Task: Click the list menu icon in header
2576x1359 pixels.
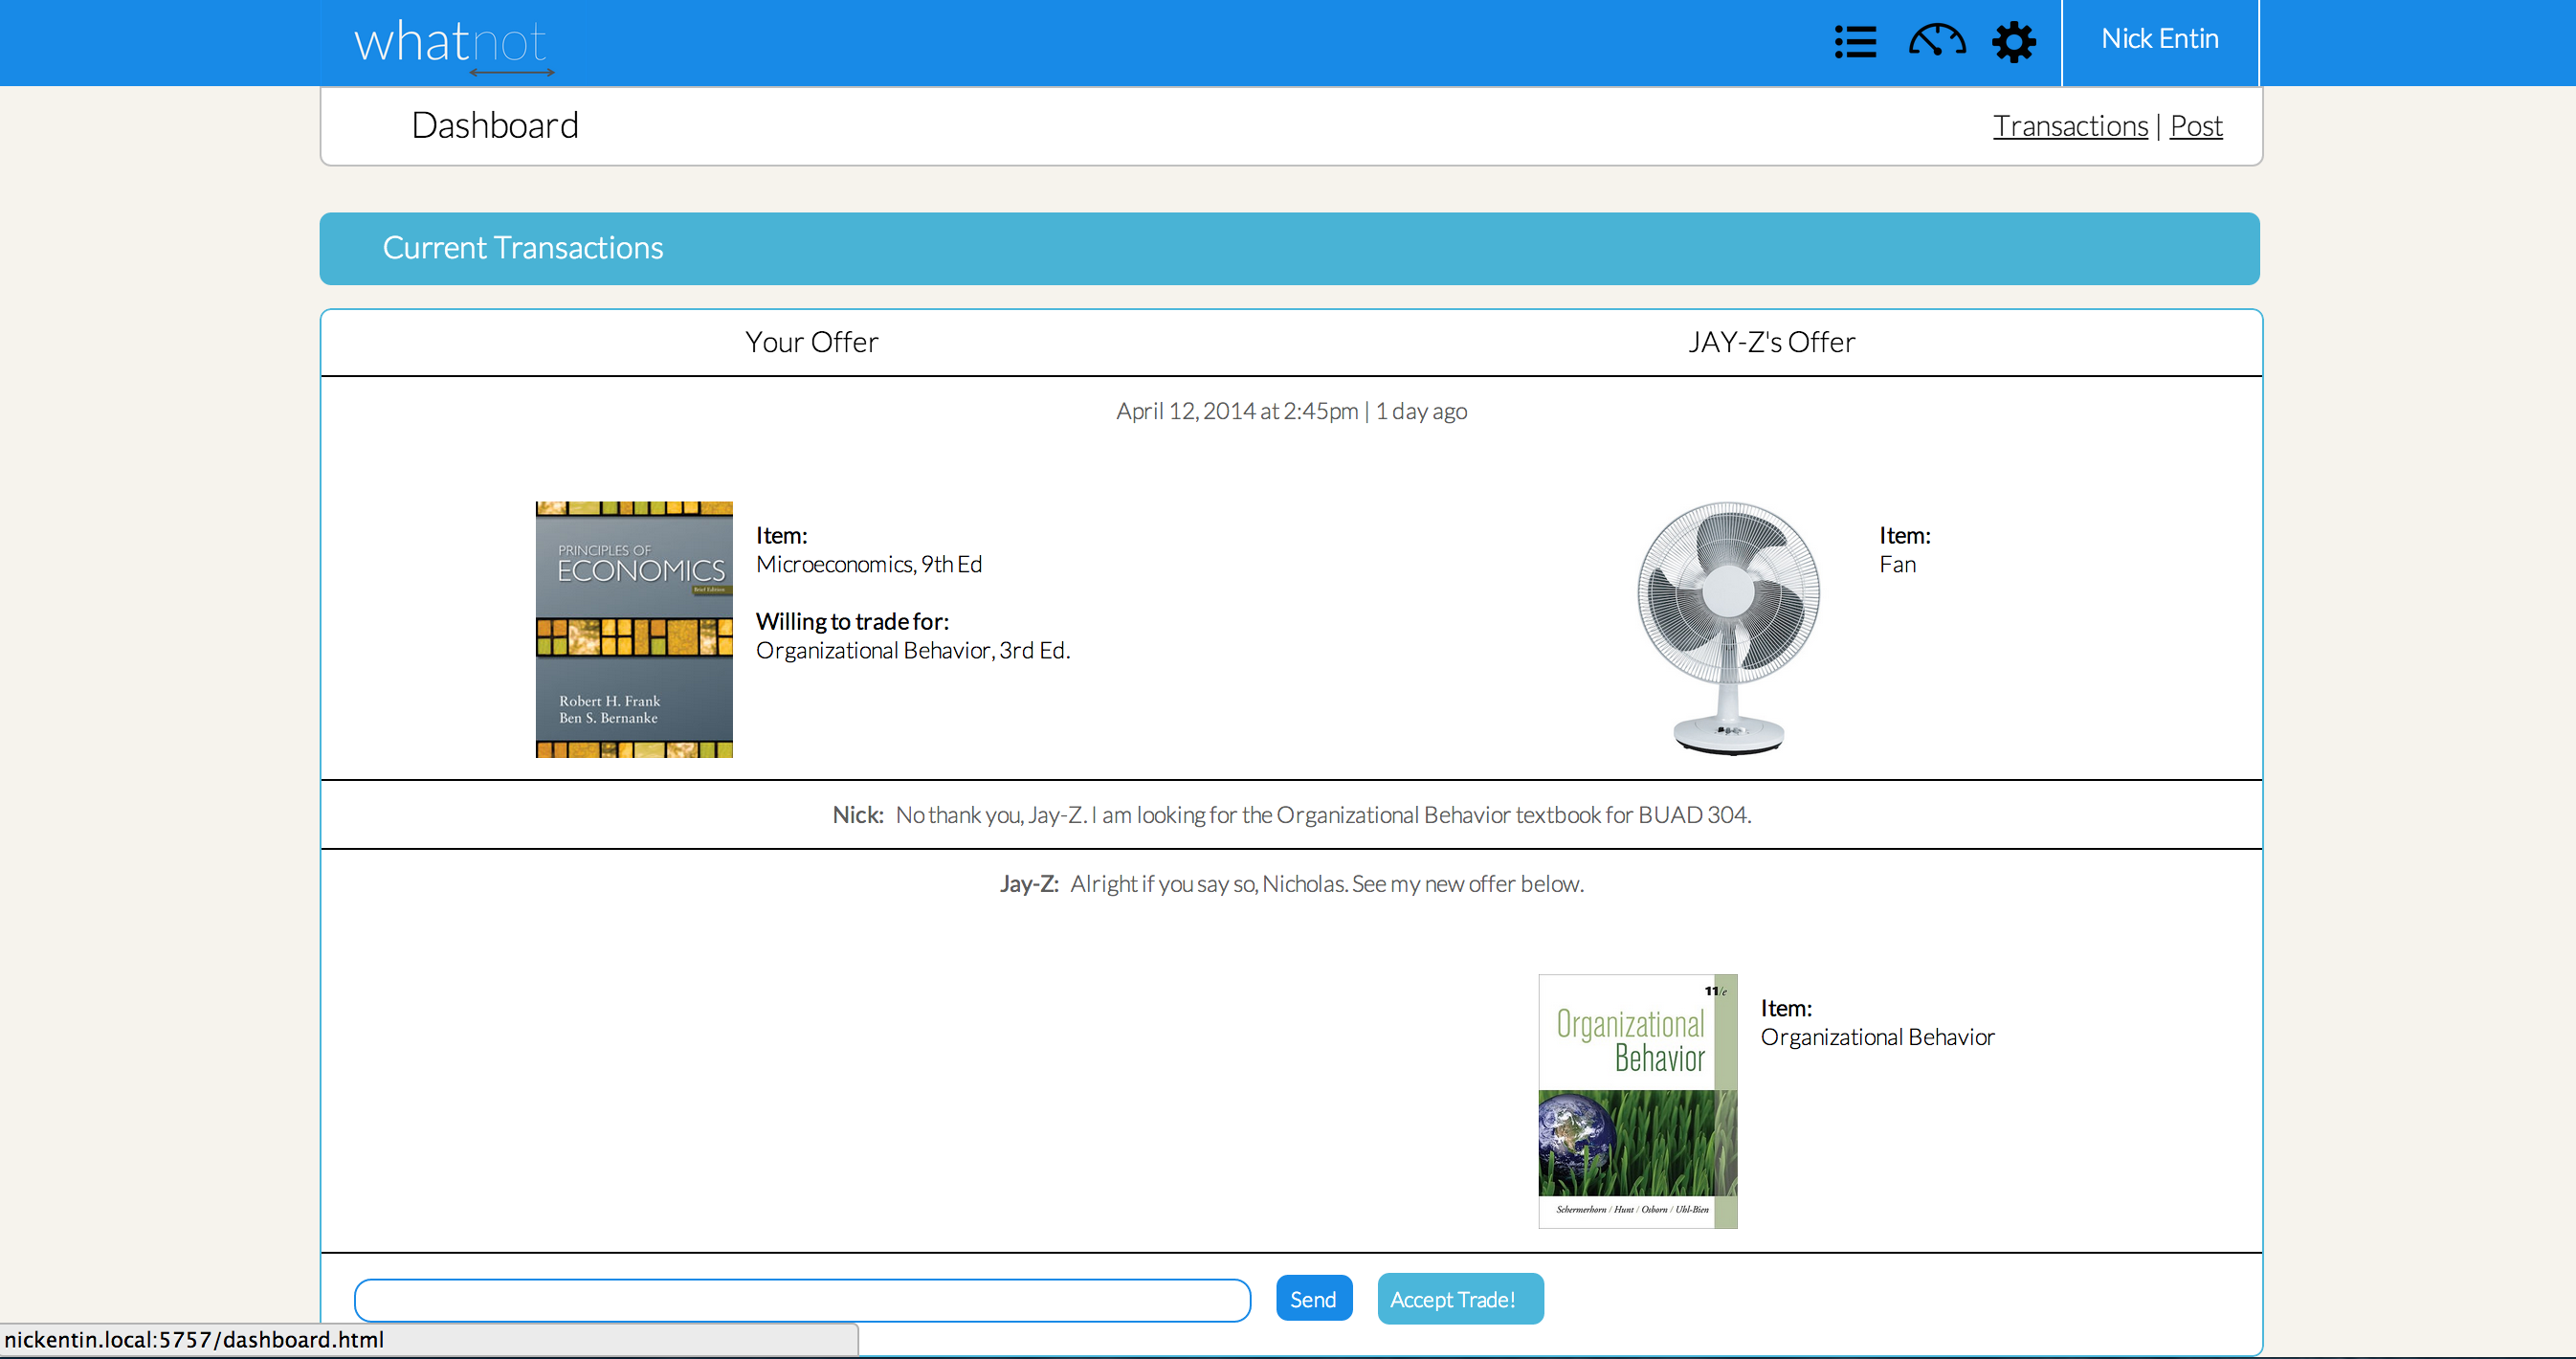Action: click(1855, 42)
